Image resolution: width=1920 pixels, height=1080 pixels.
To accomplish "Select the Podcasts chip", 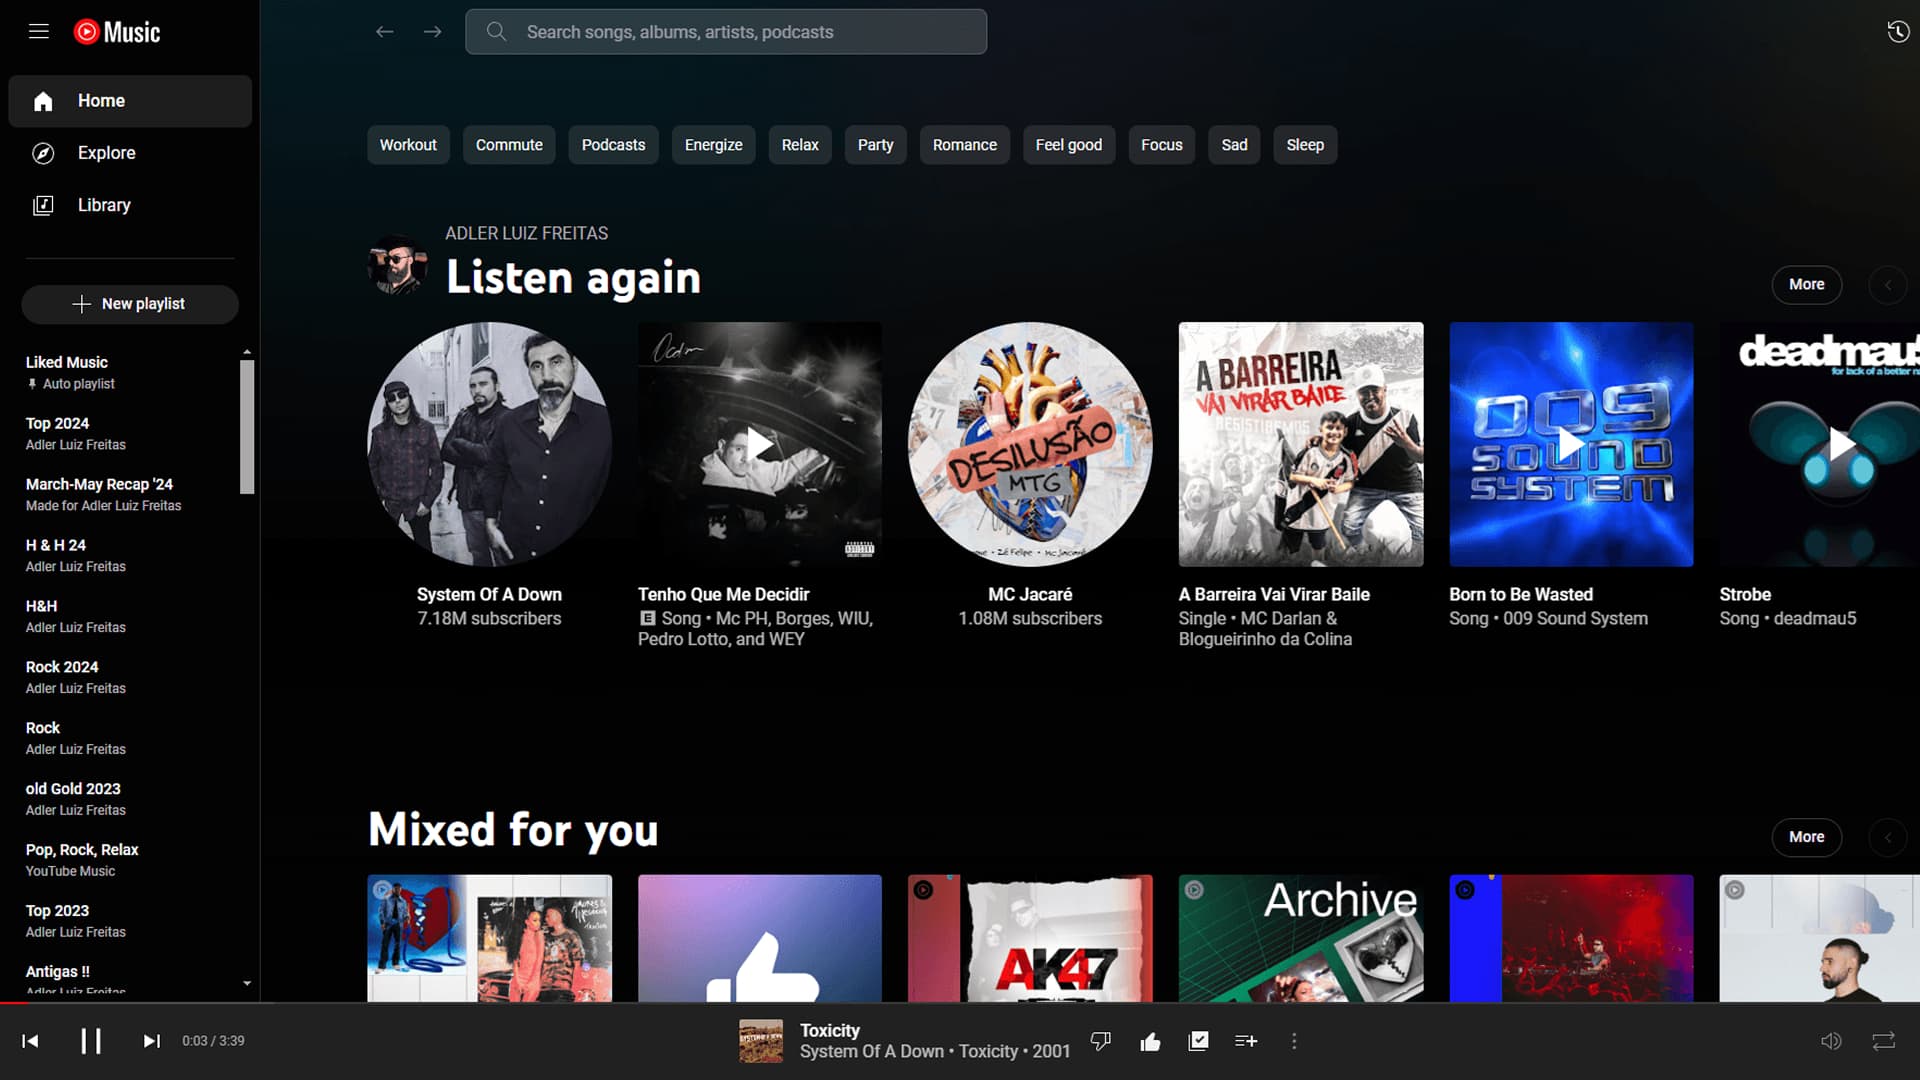I will click(x=613, y=145).
